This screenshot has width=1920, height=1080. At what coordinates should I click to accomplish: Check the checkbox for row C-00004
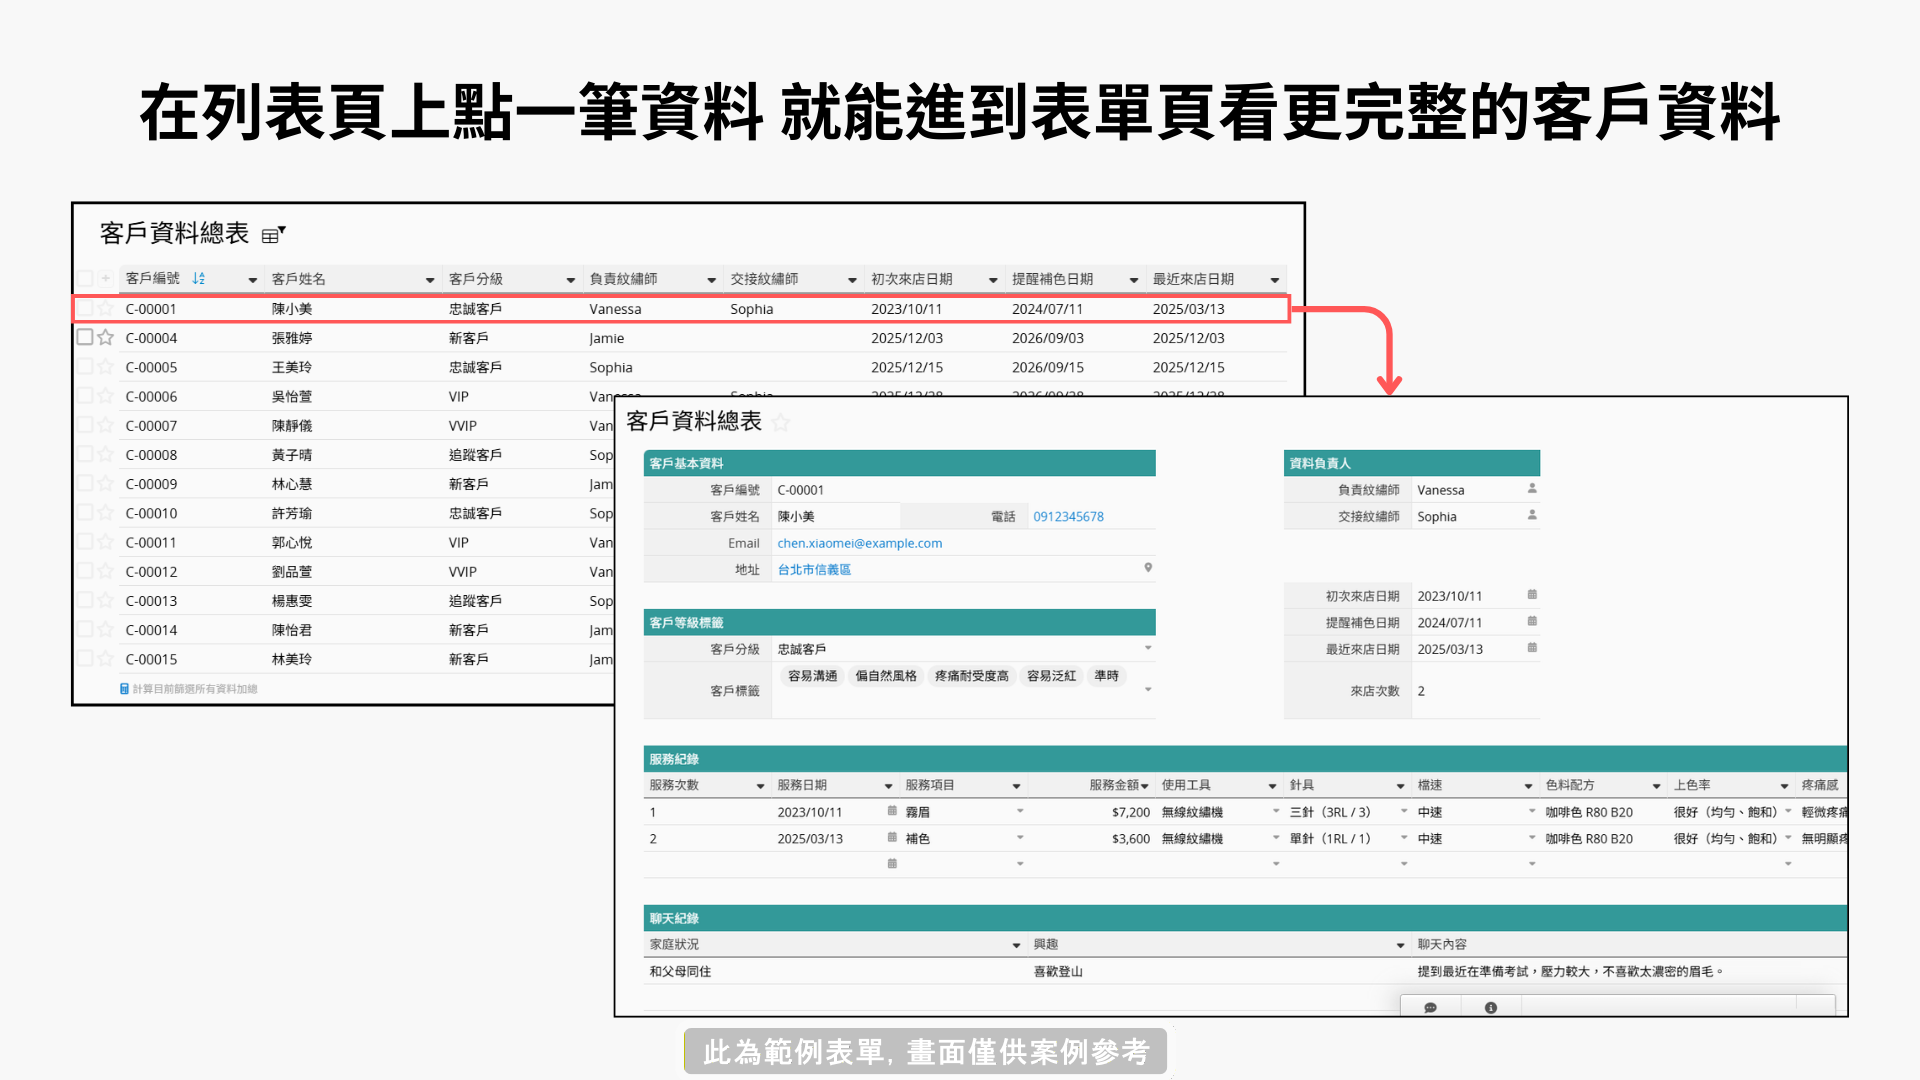click(85, 338)
